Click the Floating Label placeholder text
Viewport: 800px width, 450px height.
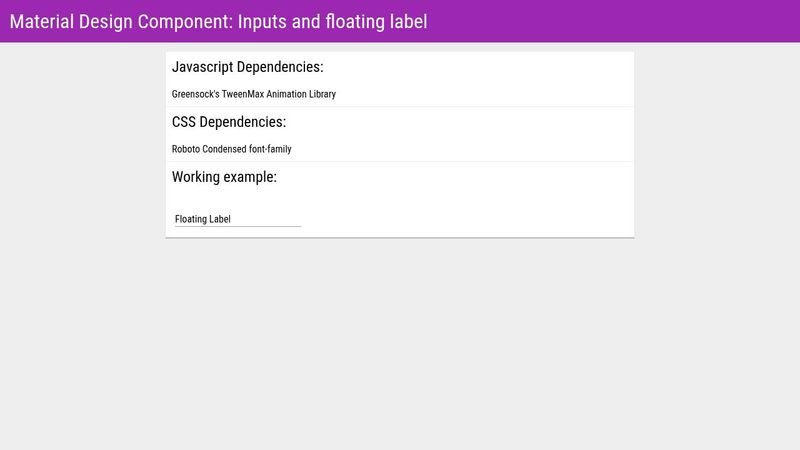tap(203, 219)
